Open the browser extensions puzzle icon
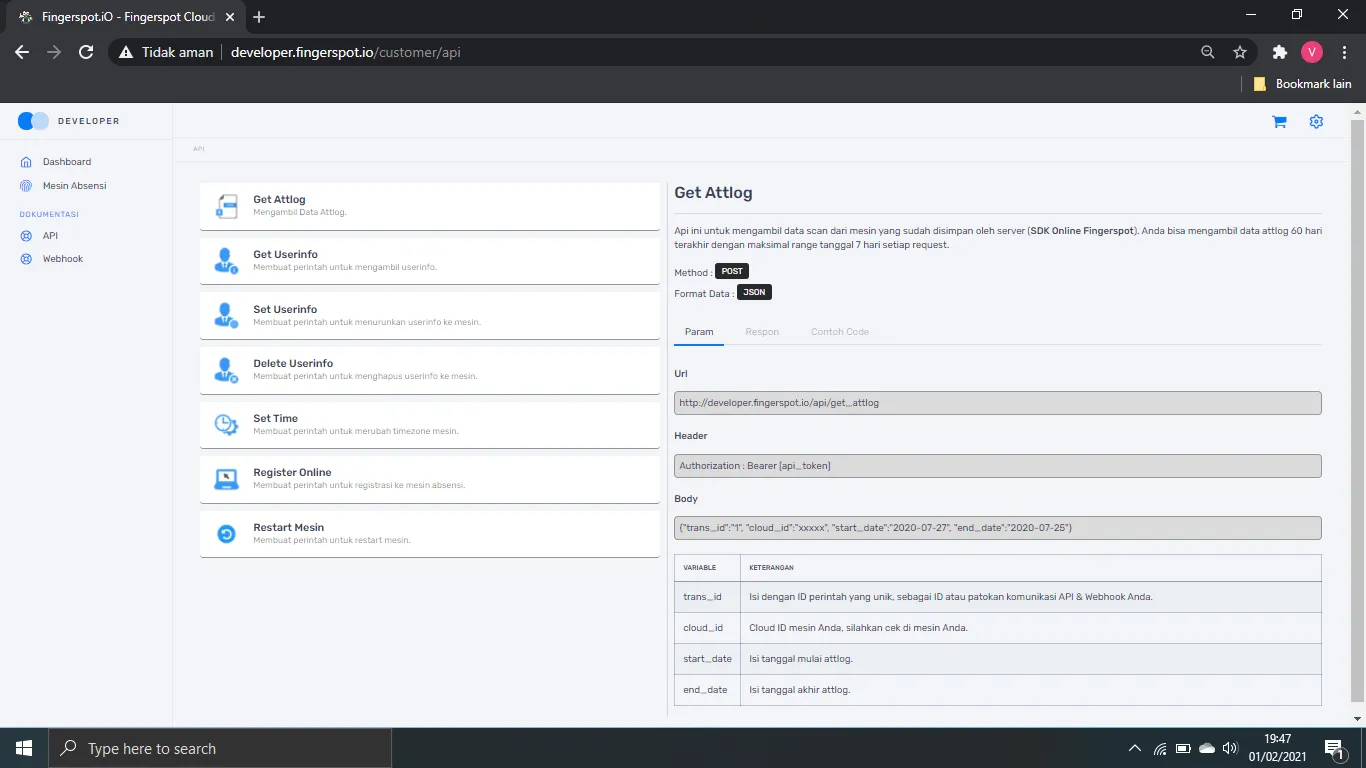1366x768 pixels. [x=1280, y=52]
